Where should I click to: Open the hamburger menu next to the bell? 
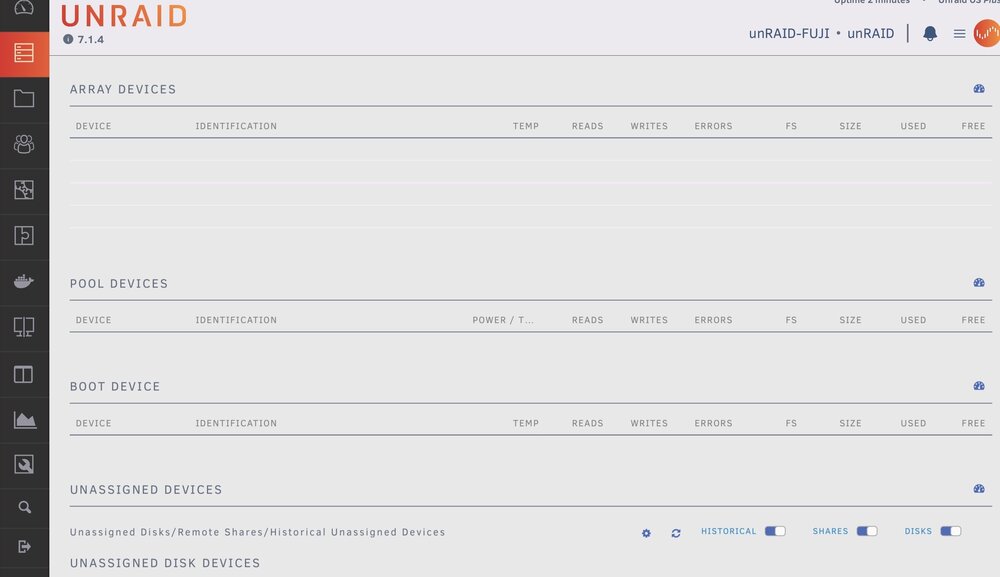959,34
